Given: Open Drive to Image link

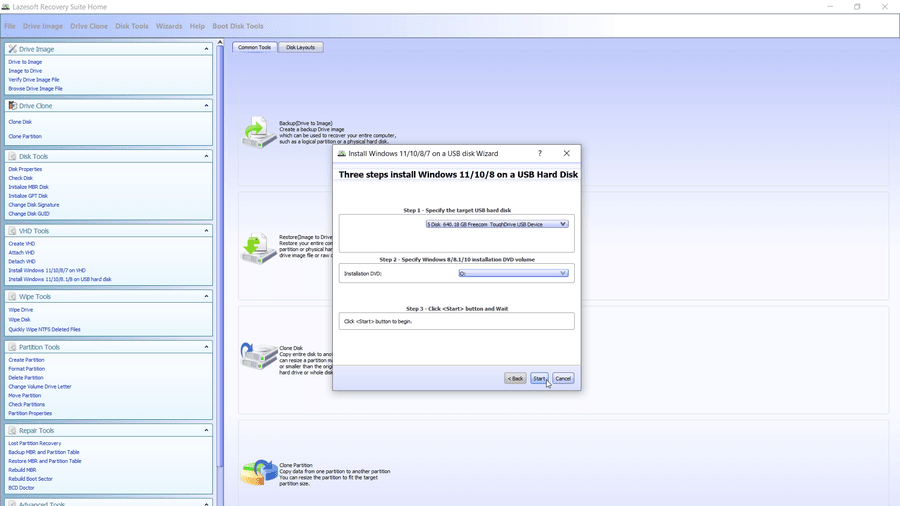Looking at the screenshot, I should click(25, 62).
